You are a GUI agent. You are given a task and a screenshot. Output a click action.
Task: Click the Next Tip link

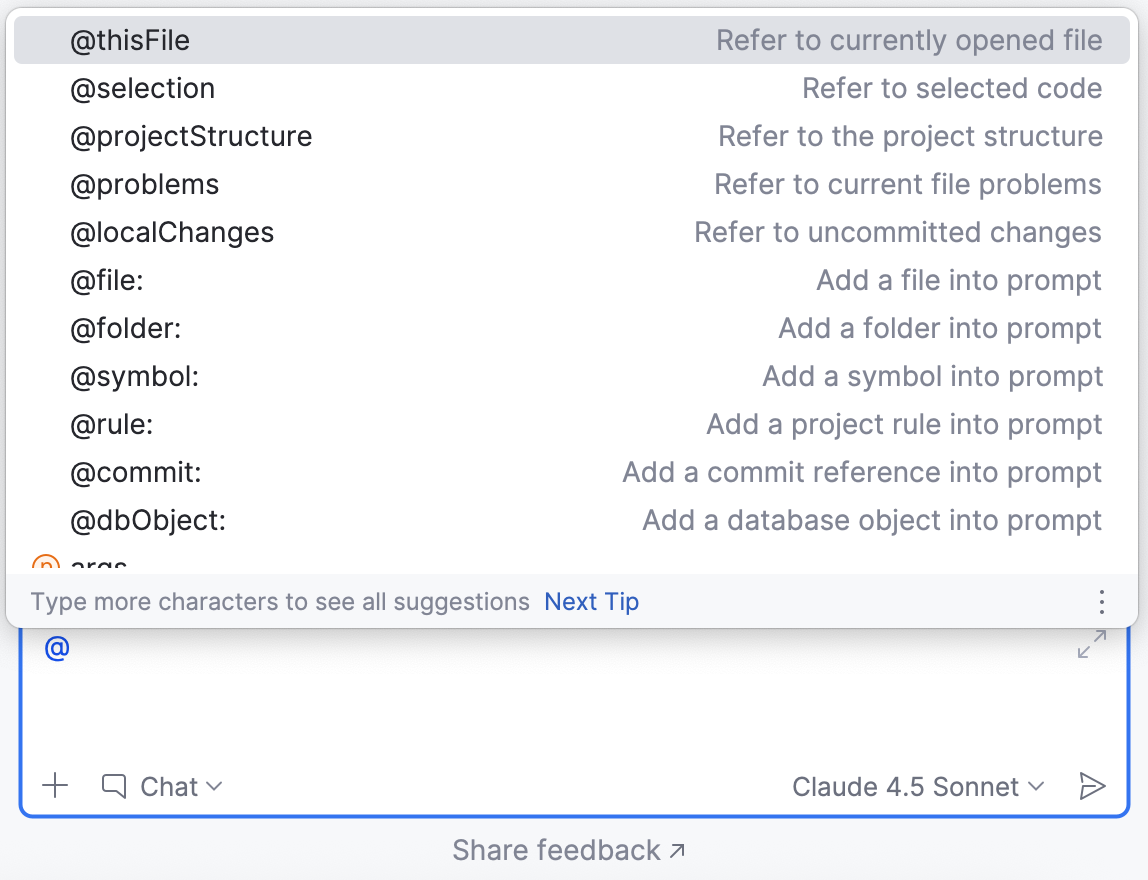click(591, 602)
